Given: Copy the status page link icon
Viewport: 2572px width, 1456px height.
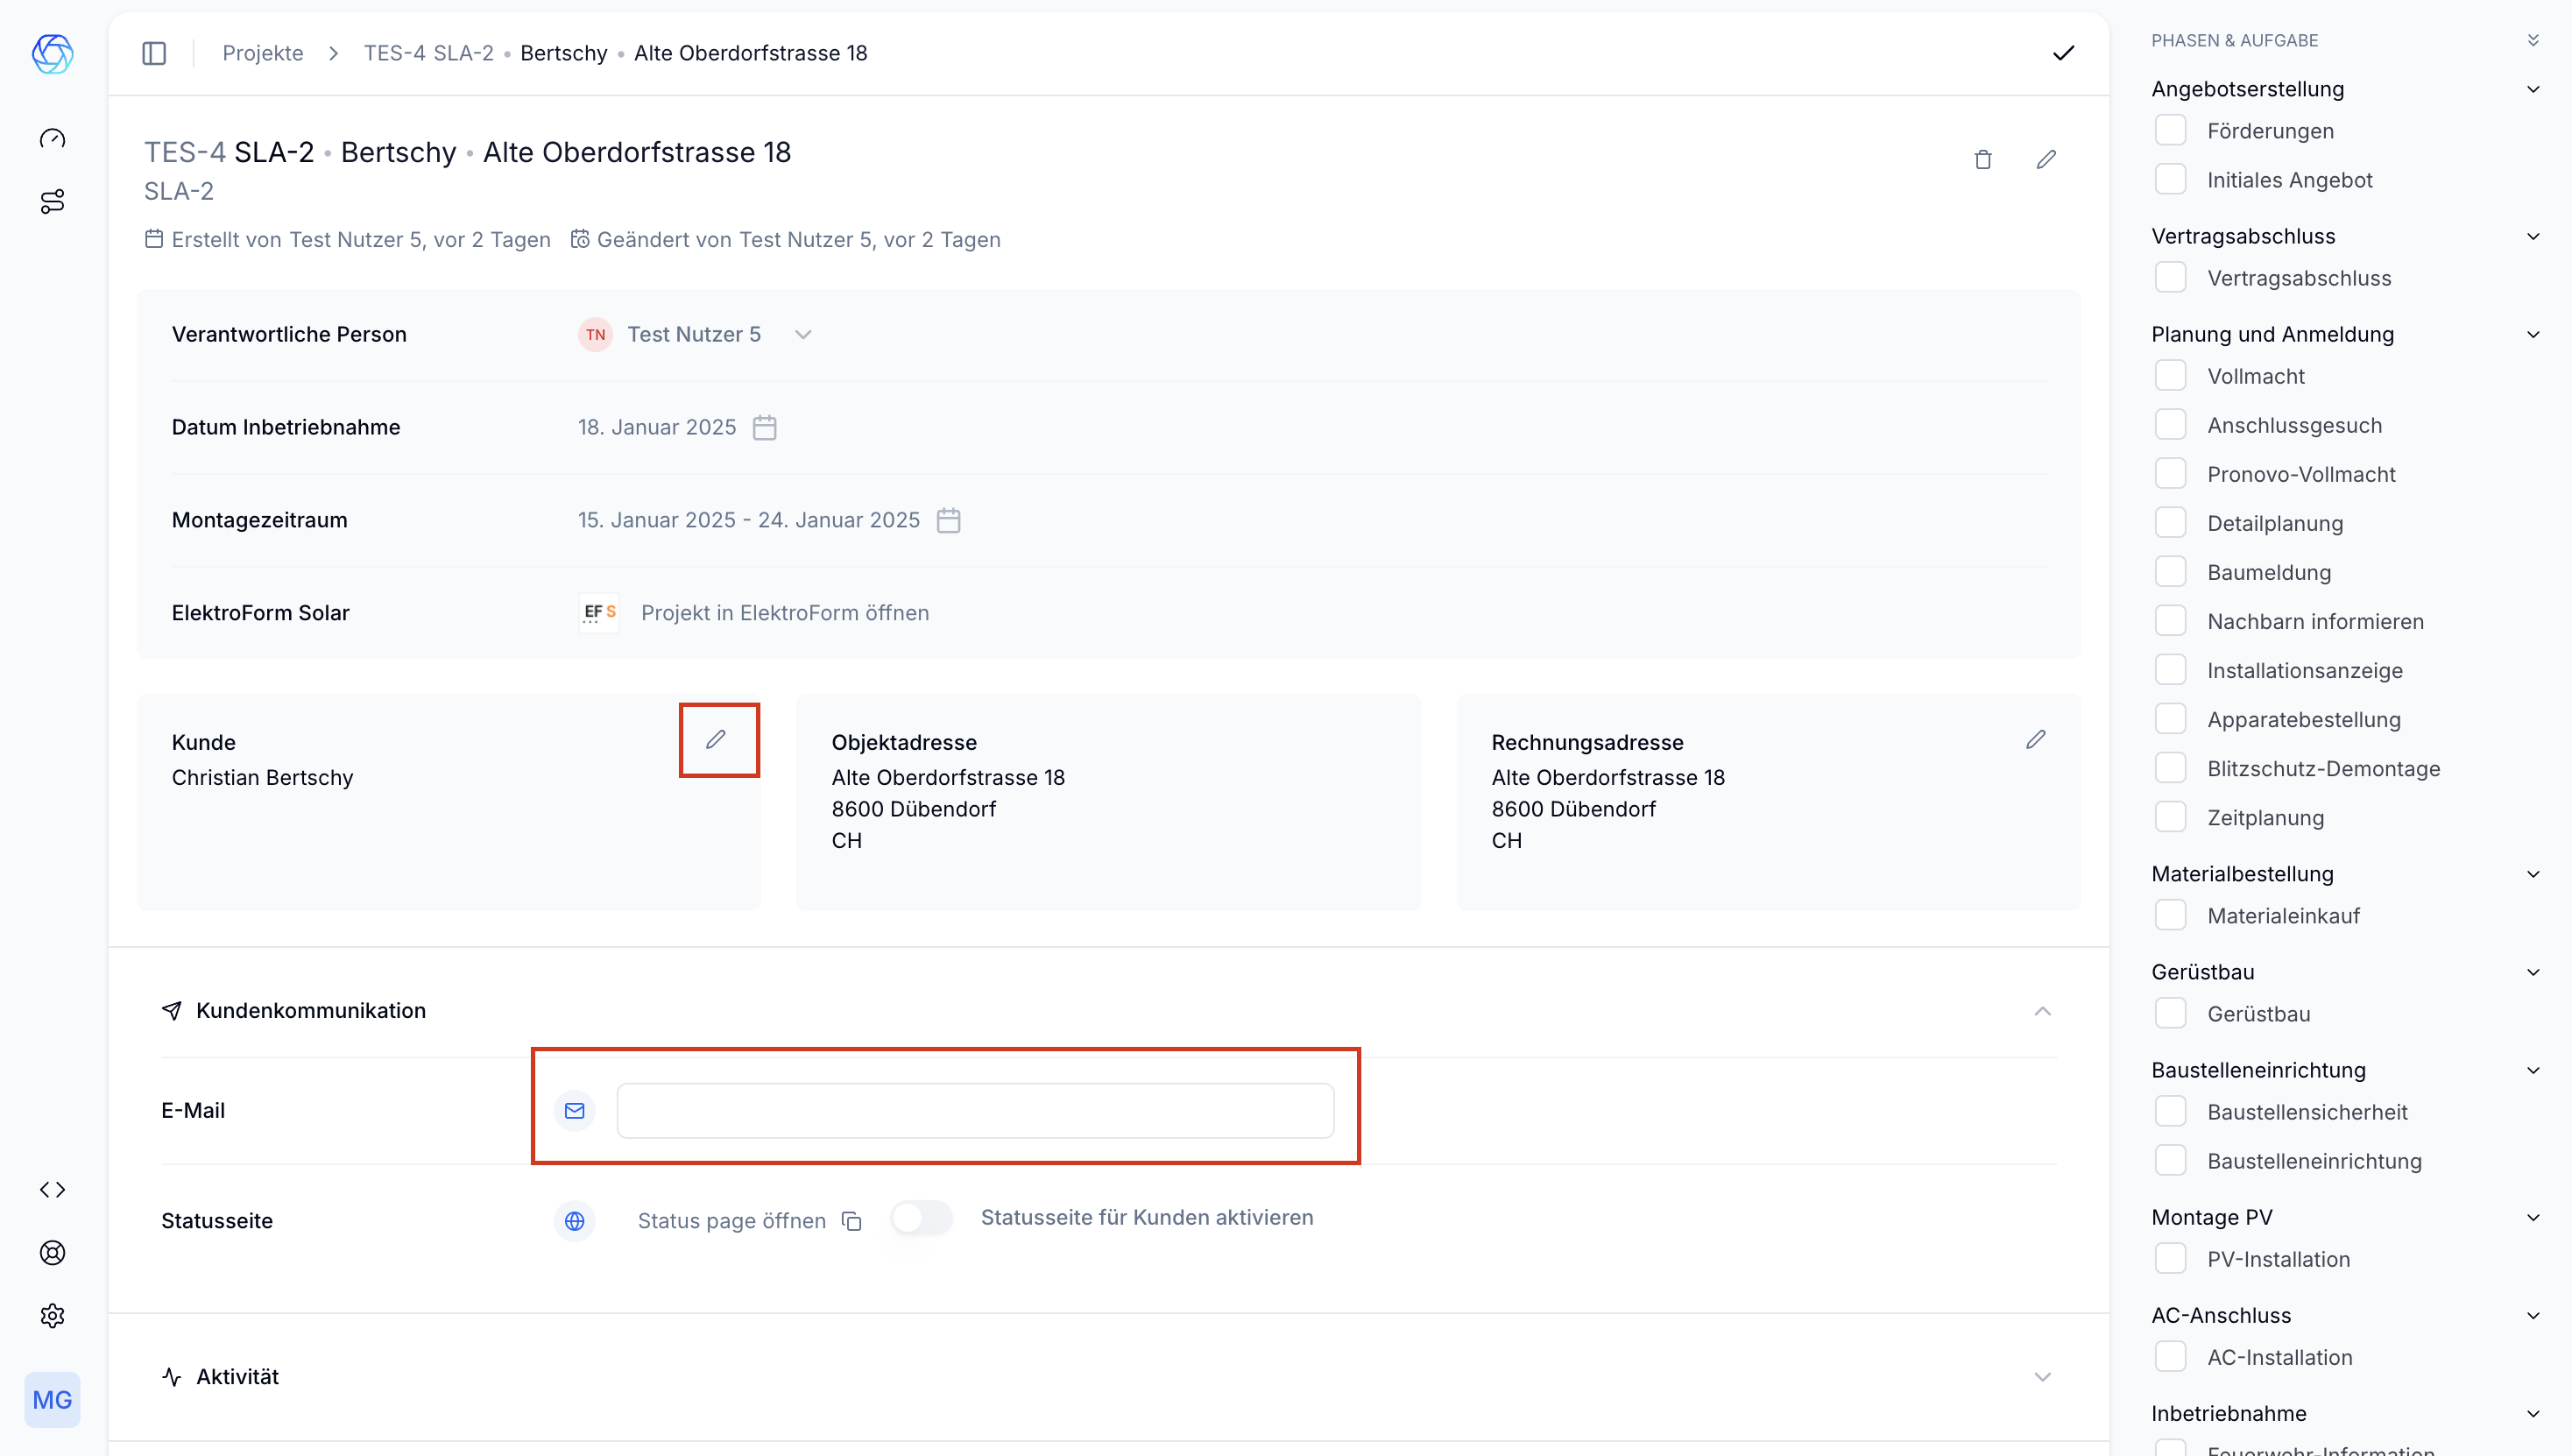Looking at the screenshot, I should (x=852, y=1221).
